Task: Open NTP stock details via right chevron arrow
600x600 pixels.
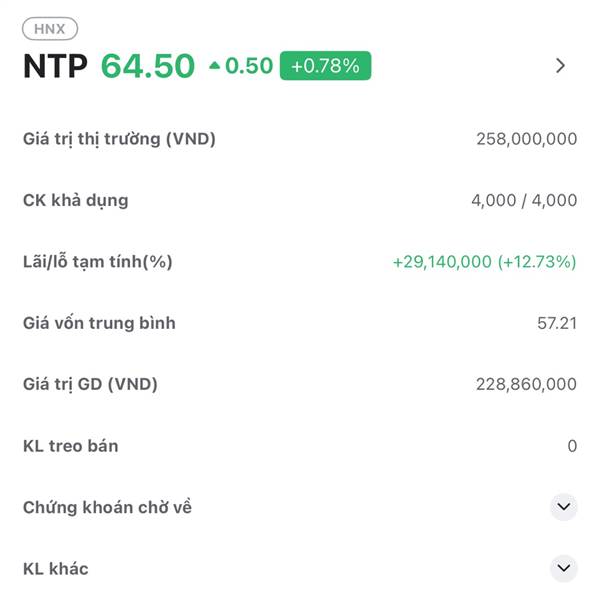Action: (560, 66)
